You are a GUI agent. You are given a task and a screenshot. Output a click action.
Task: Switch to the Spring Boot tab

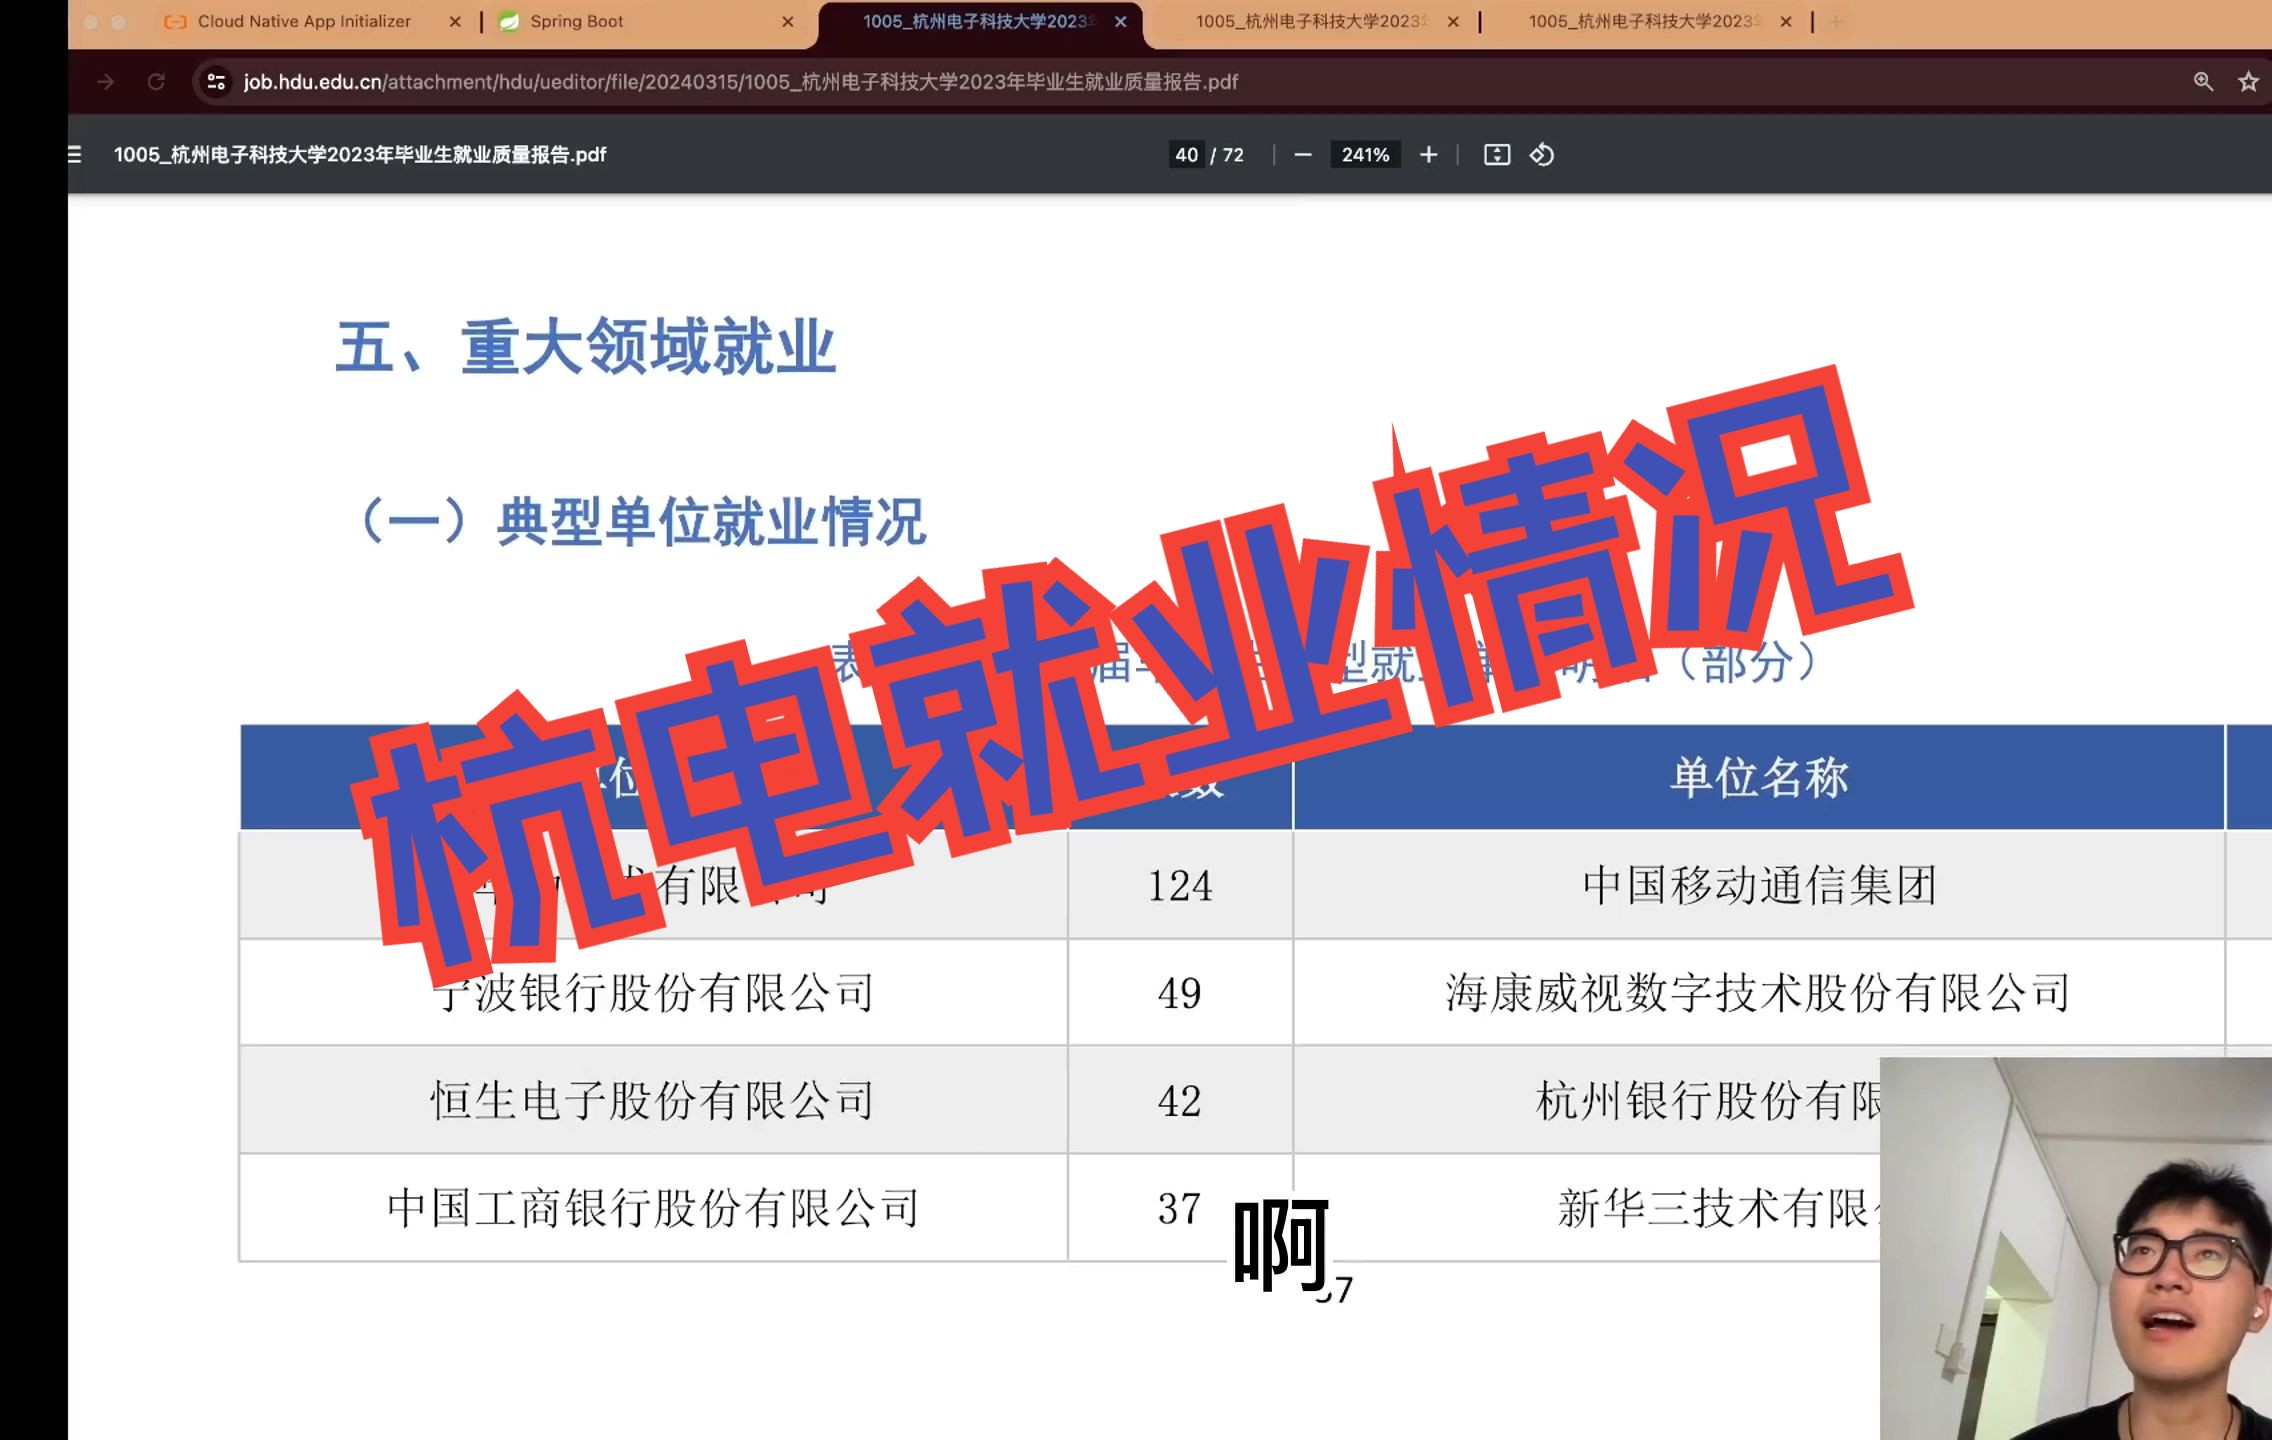click(577, 21)
